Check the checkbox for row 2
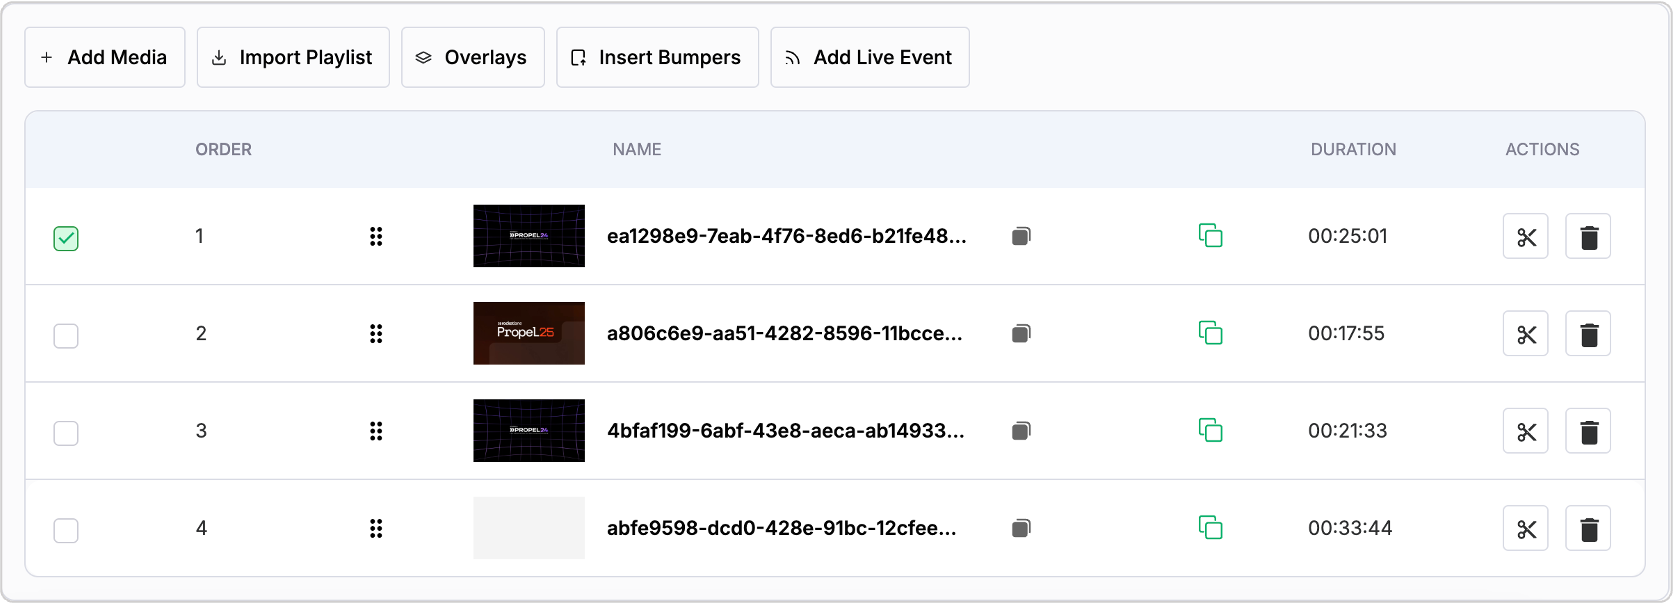This screenshot has width=1674, height=604. click(x=66, y=335)
